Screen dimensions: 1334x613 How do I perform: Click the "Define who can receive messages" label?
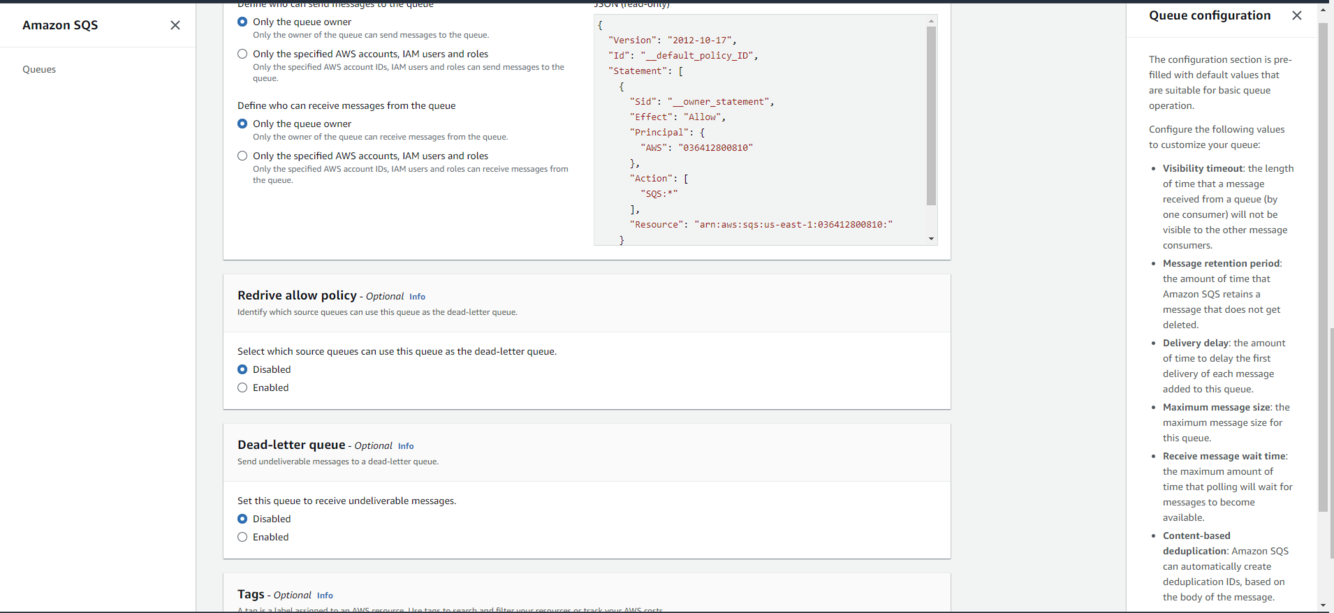[x=346, y=106]
